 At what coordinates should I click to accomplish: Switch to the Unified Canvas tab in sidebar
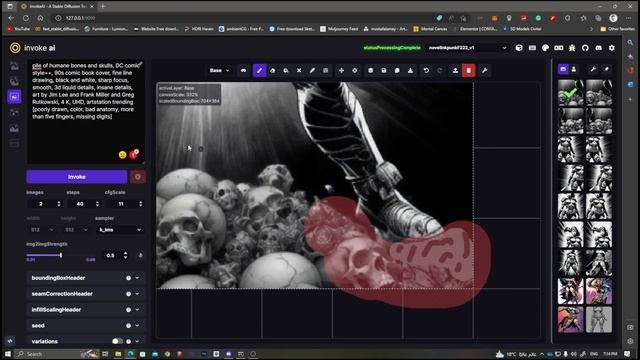(14, 97)
